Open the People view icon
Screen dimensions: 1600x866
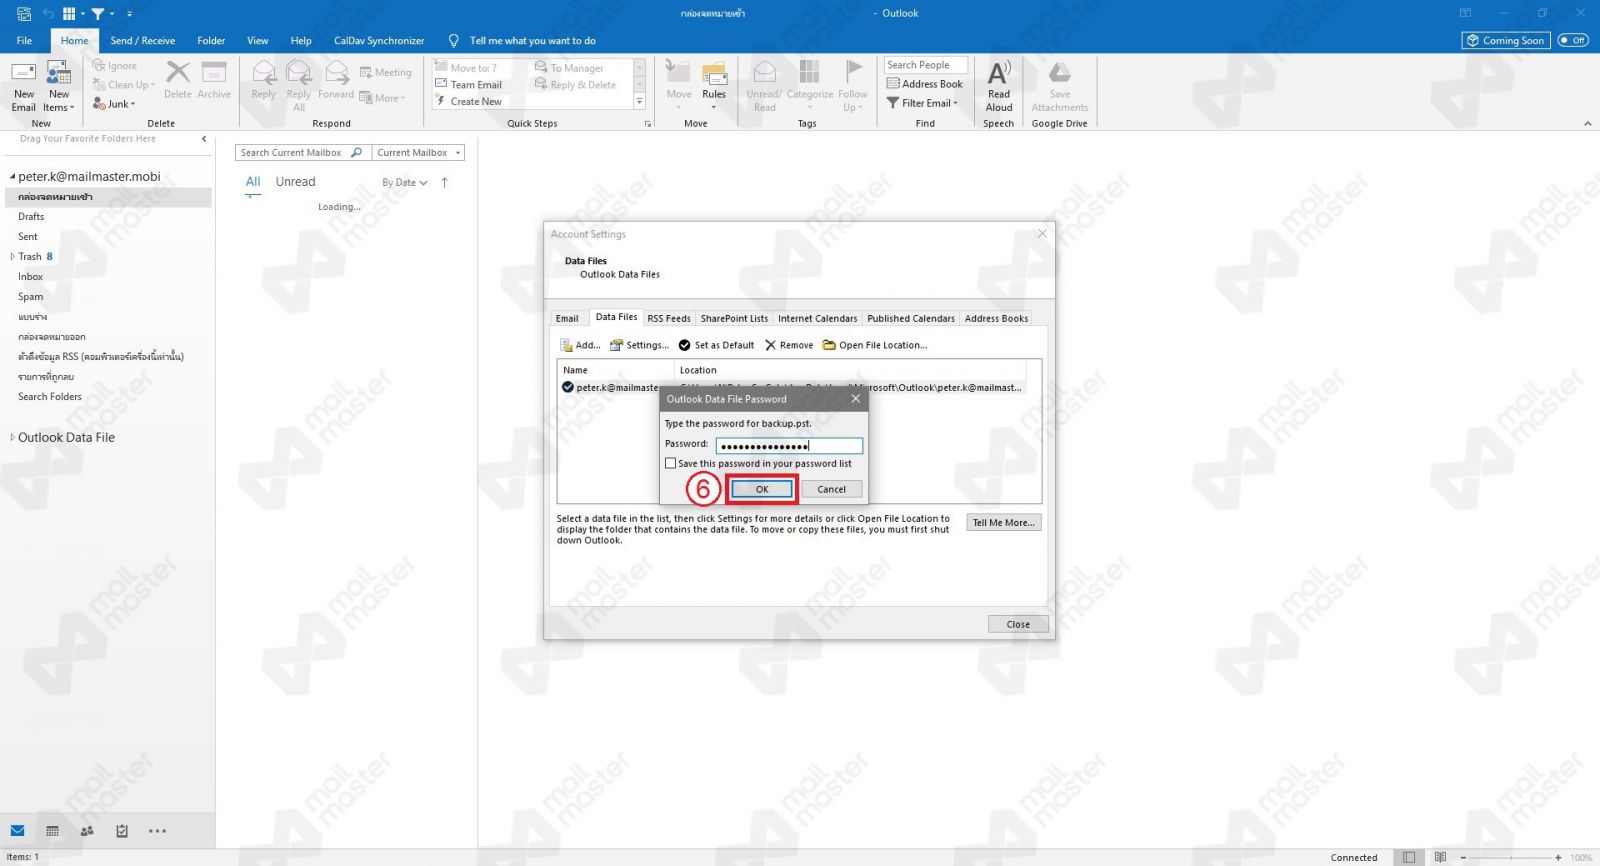coord(87,831)
